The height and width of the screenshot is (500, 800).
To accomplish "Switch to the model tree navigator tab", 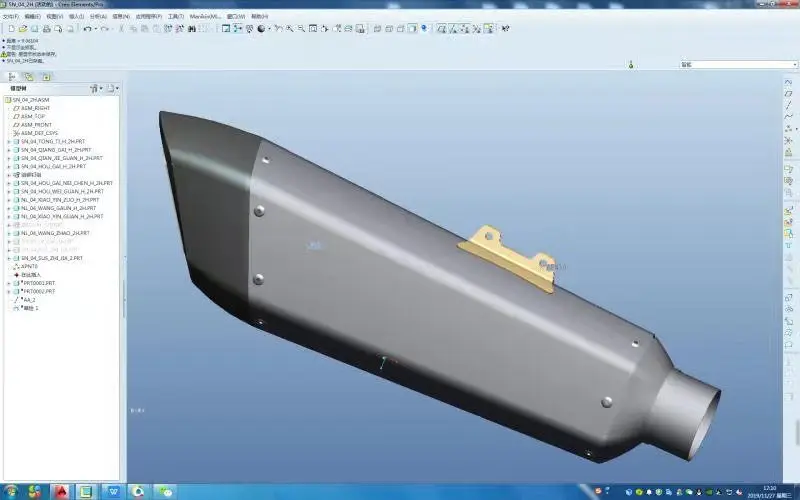I will 12,76.
